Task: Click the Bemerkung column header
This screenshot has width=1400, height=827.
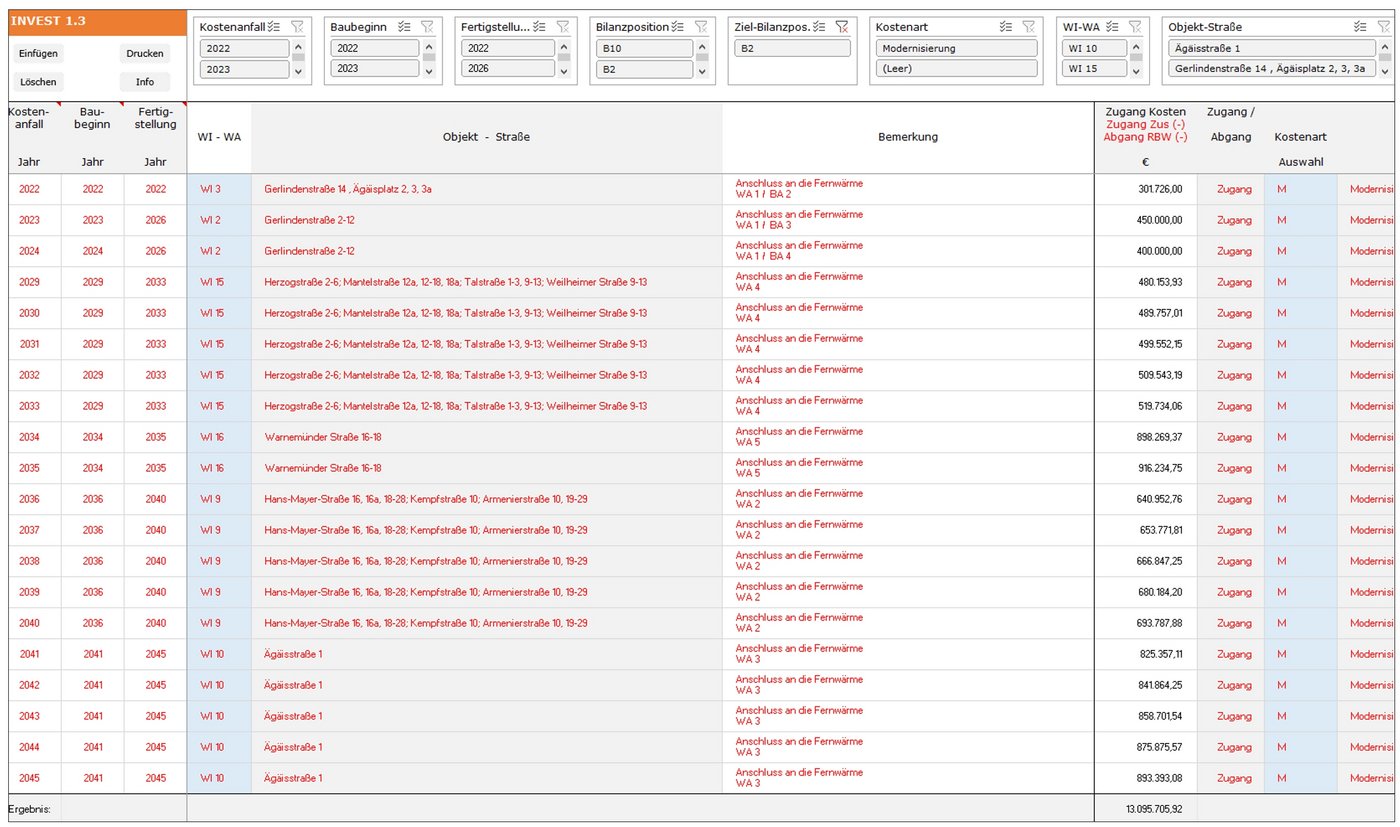Action: pyautogui.click(x=908, y=137)
